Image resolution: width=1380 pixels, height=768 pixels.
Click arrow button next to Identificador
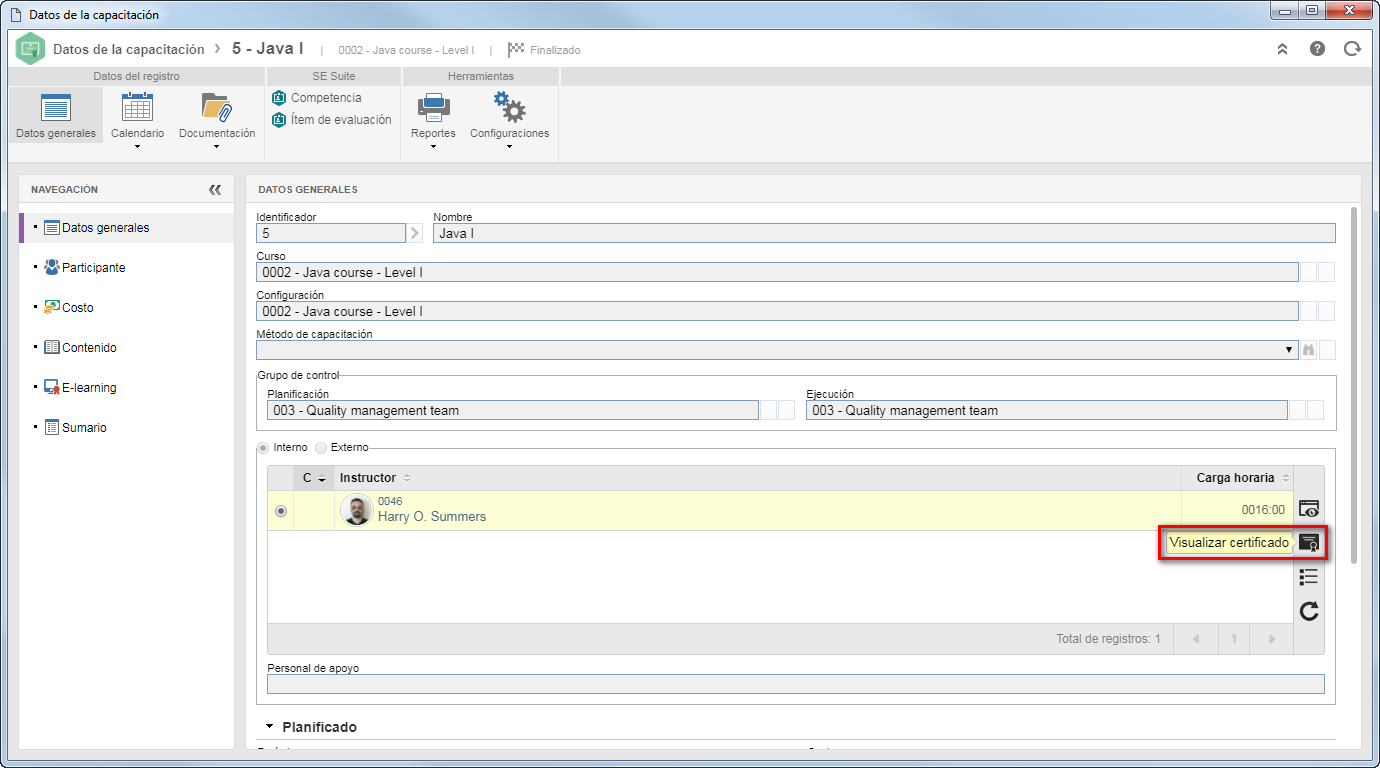point(415,233)
